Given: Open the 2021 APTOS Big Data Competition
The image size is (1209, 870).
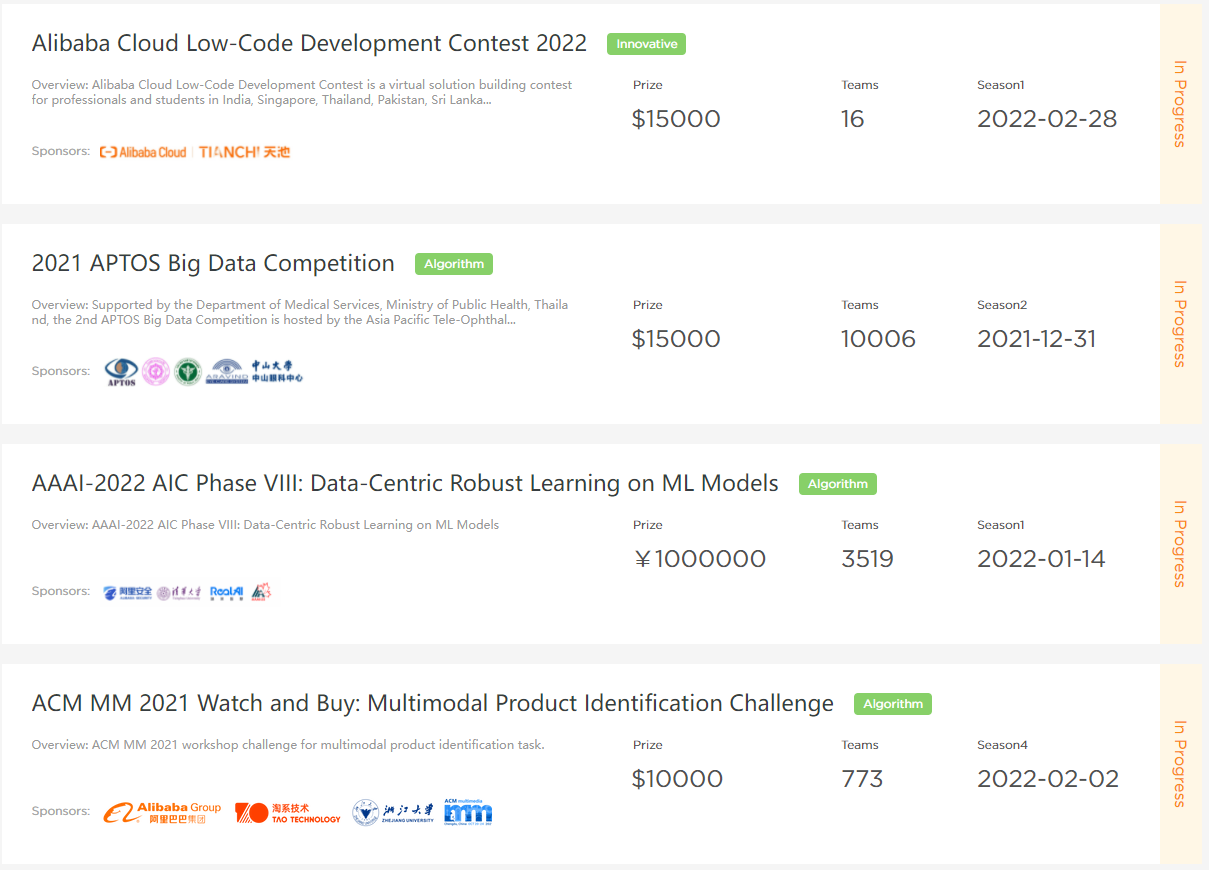Looking at the screenshot, I should click(213, 264).
